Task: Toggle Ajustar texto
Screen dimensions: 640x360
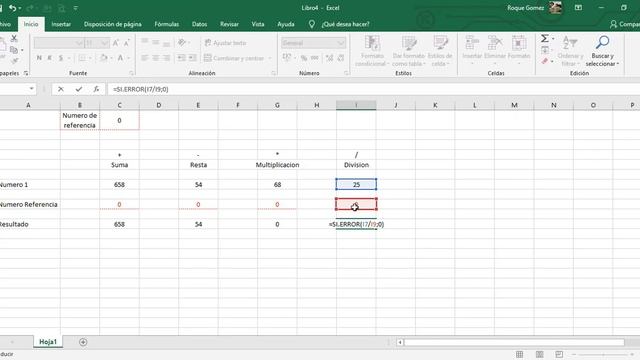Action: 225,43
